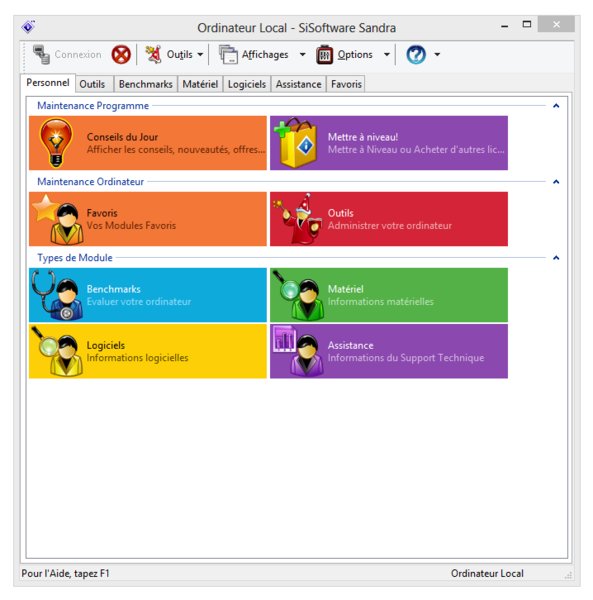Switch to the Logiciels tab
The height and width of the screenshot is (600, 593).
247,84
